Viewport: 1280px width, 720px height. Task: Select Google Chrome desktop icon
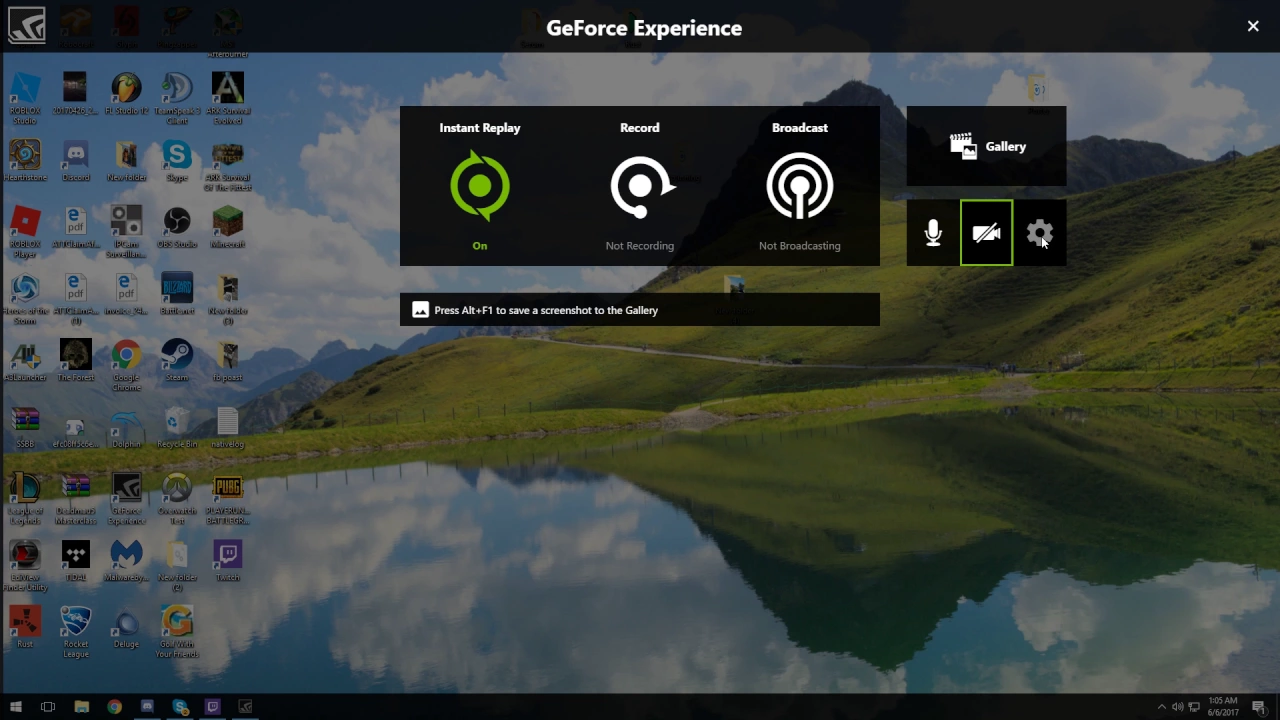pyautogui.click(x=126, y=365)
